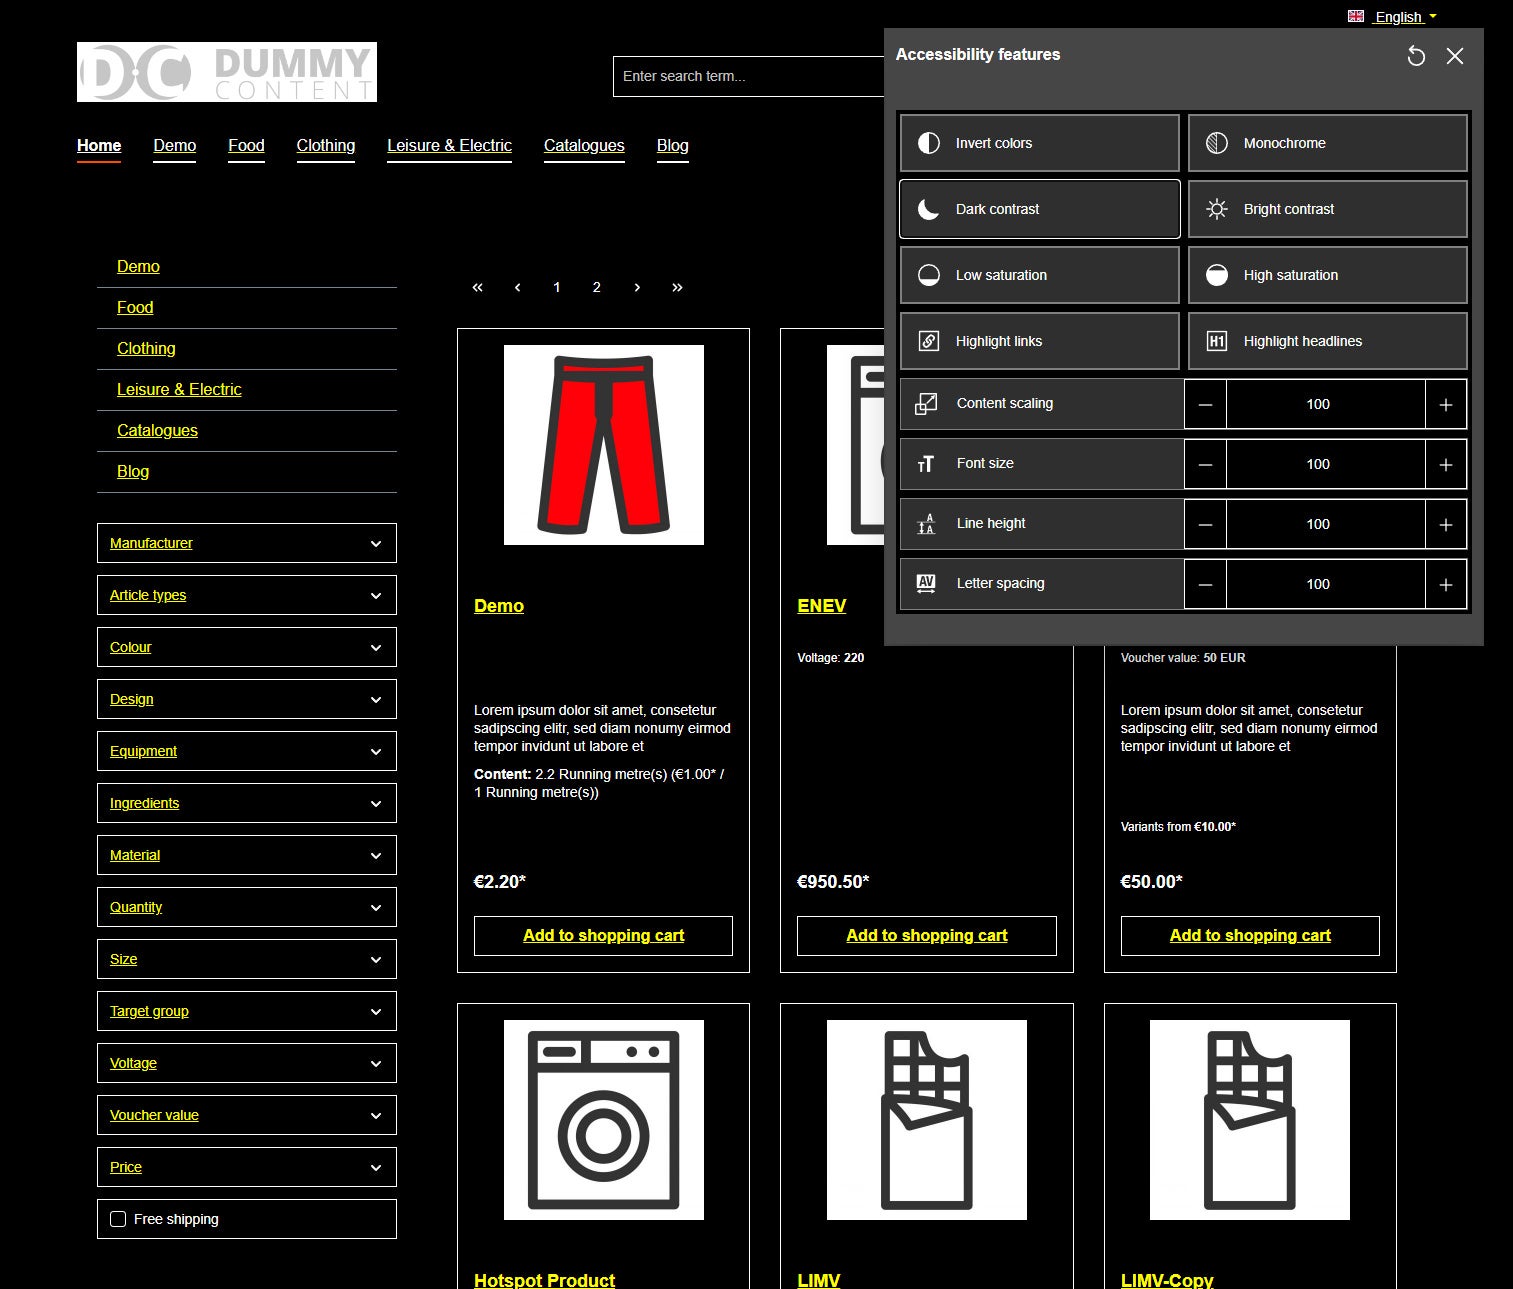This screenshot has width=1513, height=1289.
Task: Open the Hotspot Product title link
Action: click(545, 1280)
